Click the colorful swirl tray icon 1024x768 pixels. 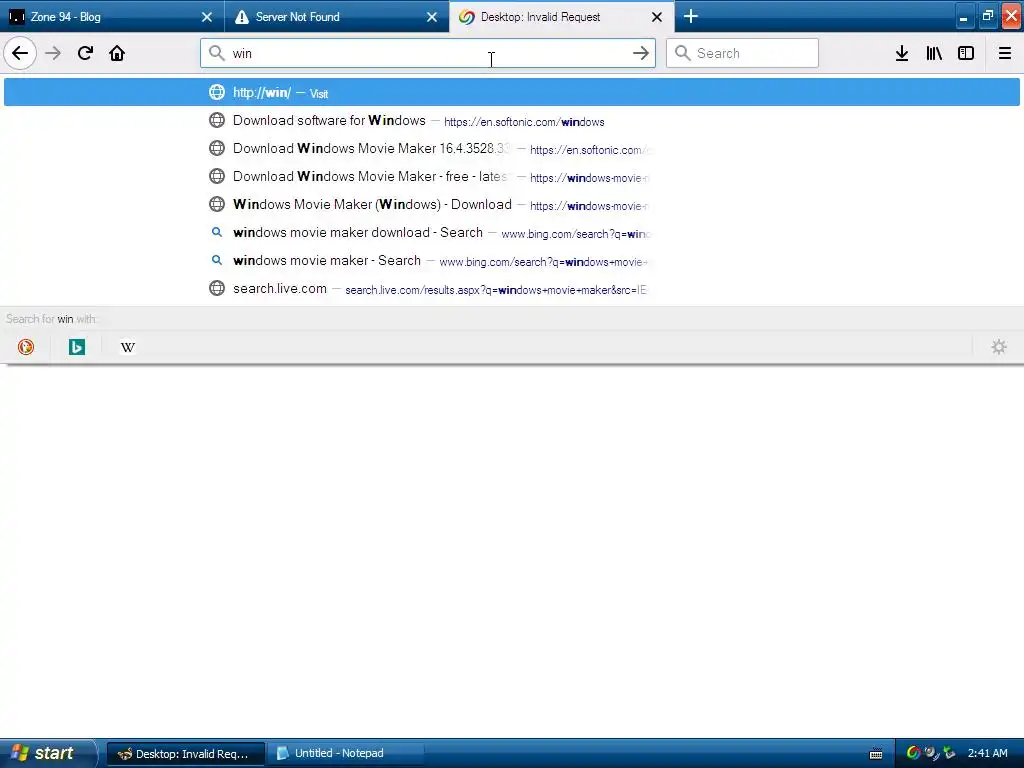click(x=914, y=754)
